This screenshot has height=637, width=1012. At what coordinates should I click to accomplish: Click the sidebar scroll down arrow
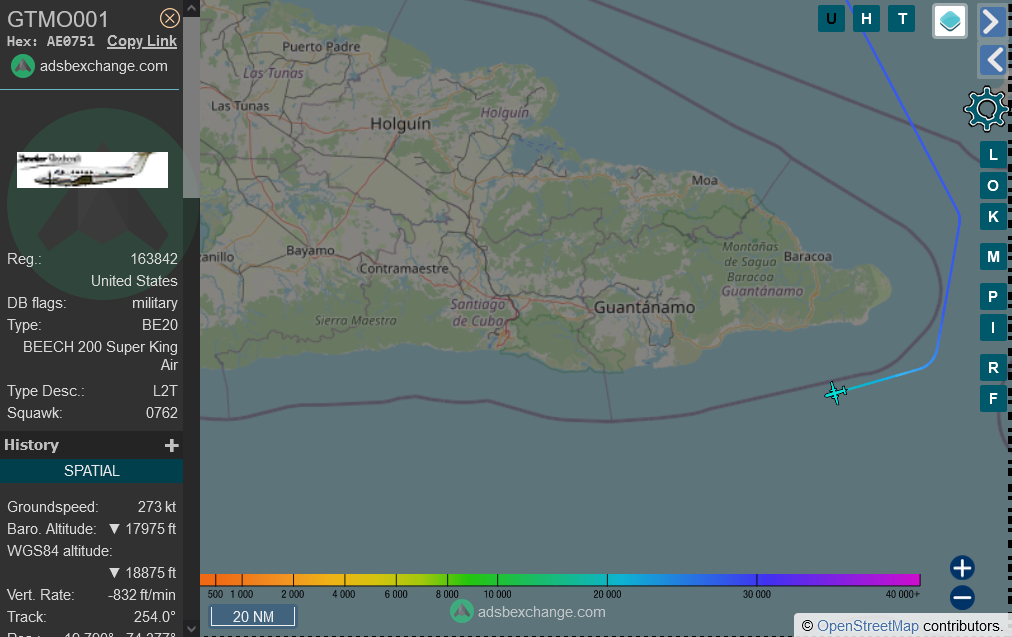[x=192, y=629]
